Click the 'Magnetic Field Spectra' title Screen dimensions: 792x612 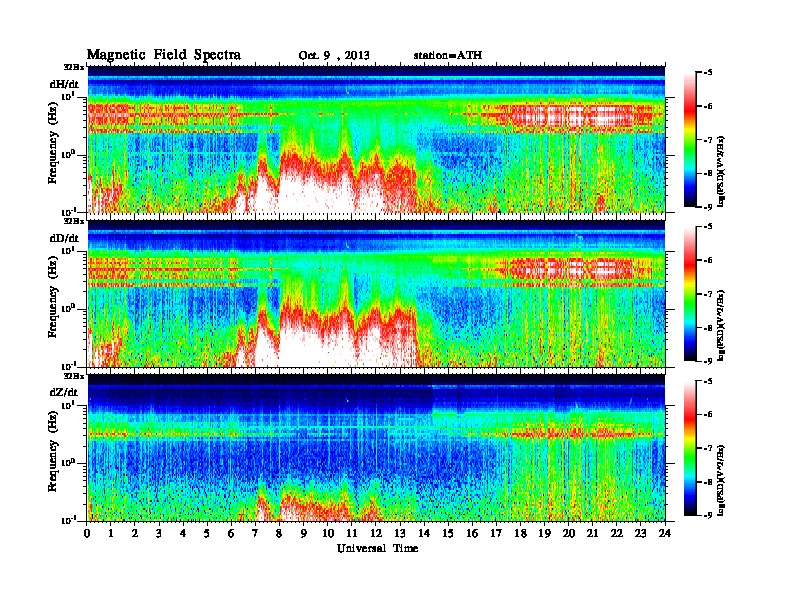tap(164, 55)
